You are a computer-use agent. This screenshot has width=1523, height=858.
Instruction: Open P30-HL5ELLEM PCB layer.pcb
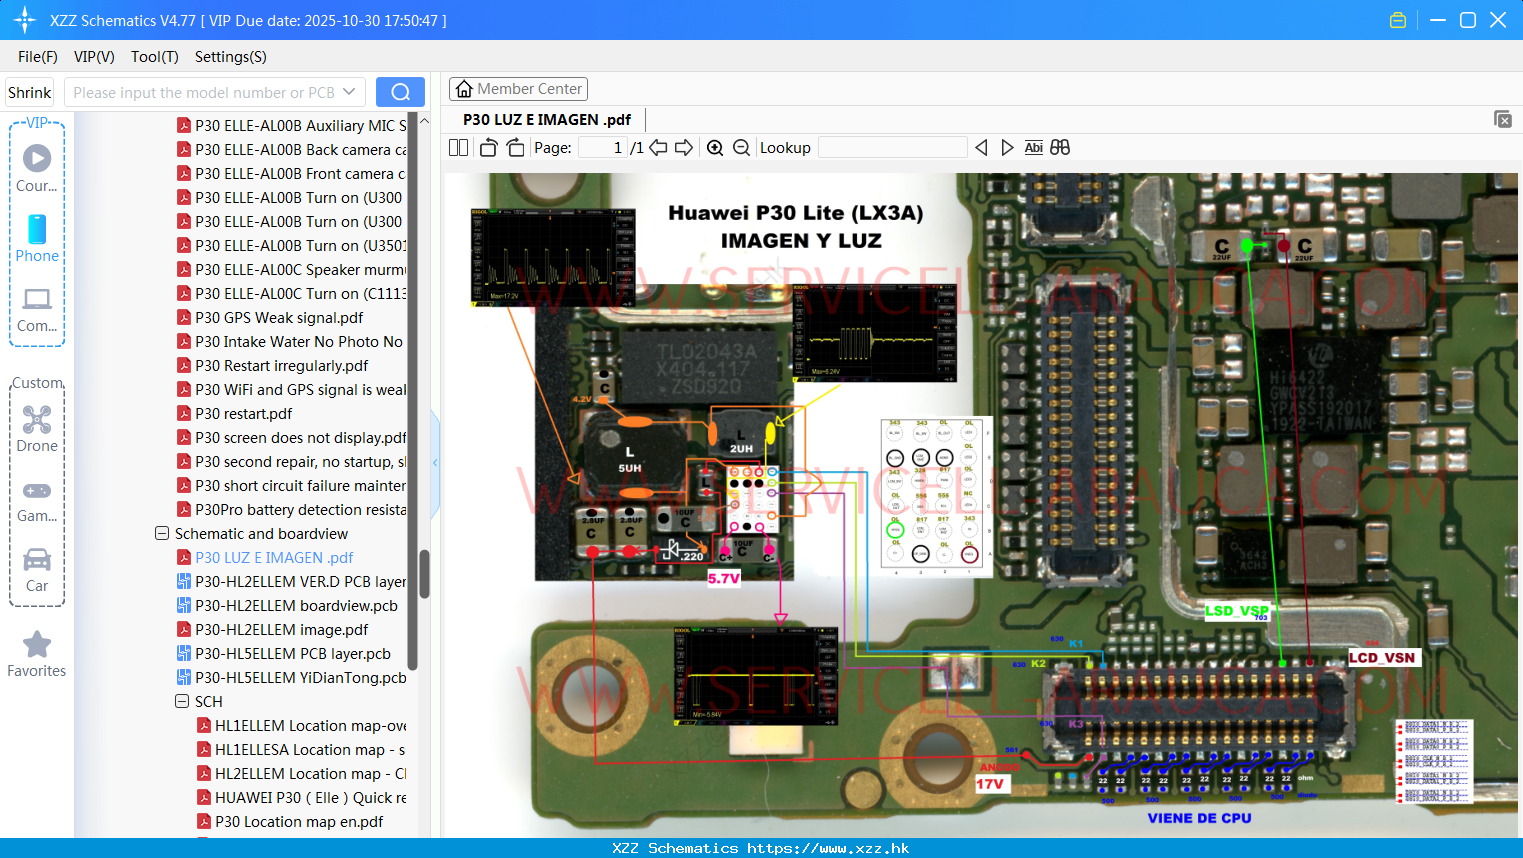284,653
